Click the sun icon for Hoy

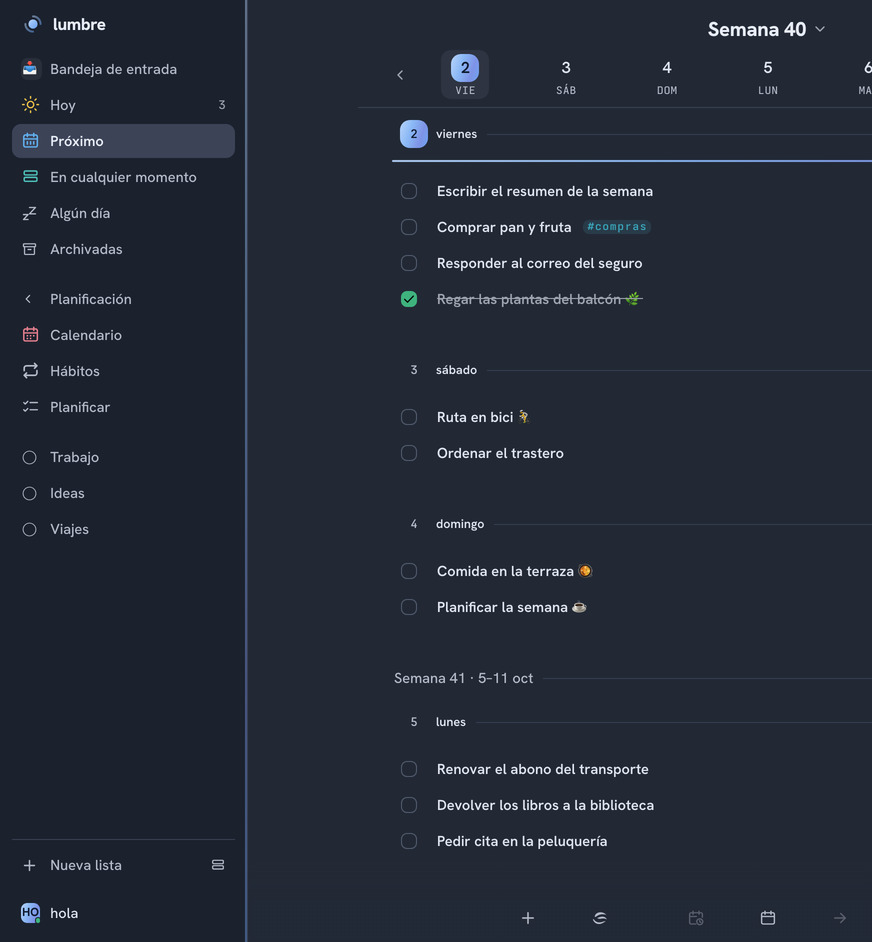click(30, 105)
